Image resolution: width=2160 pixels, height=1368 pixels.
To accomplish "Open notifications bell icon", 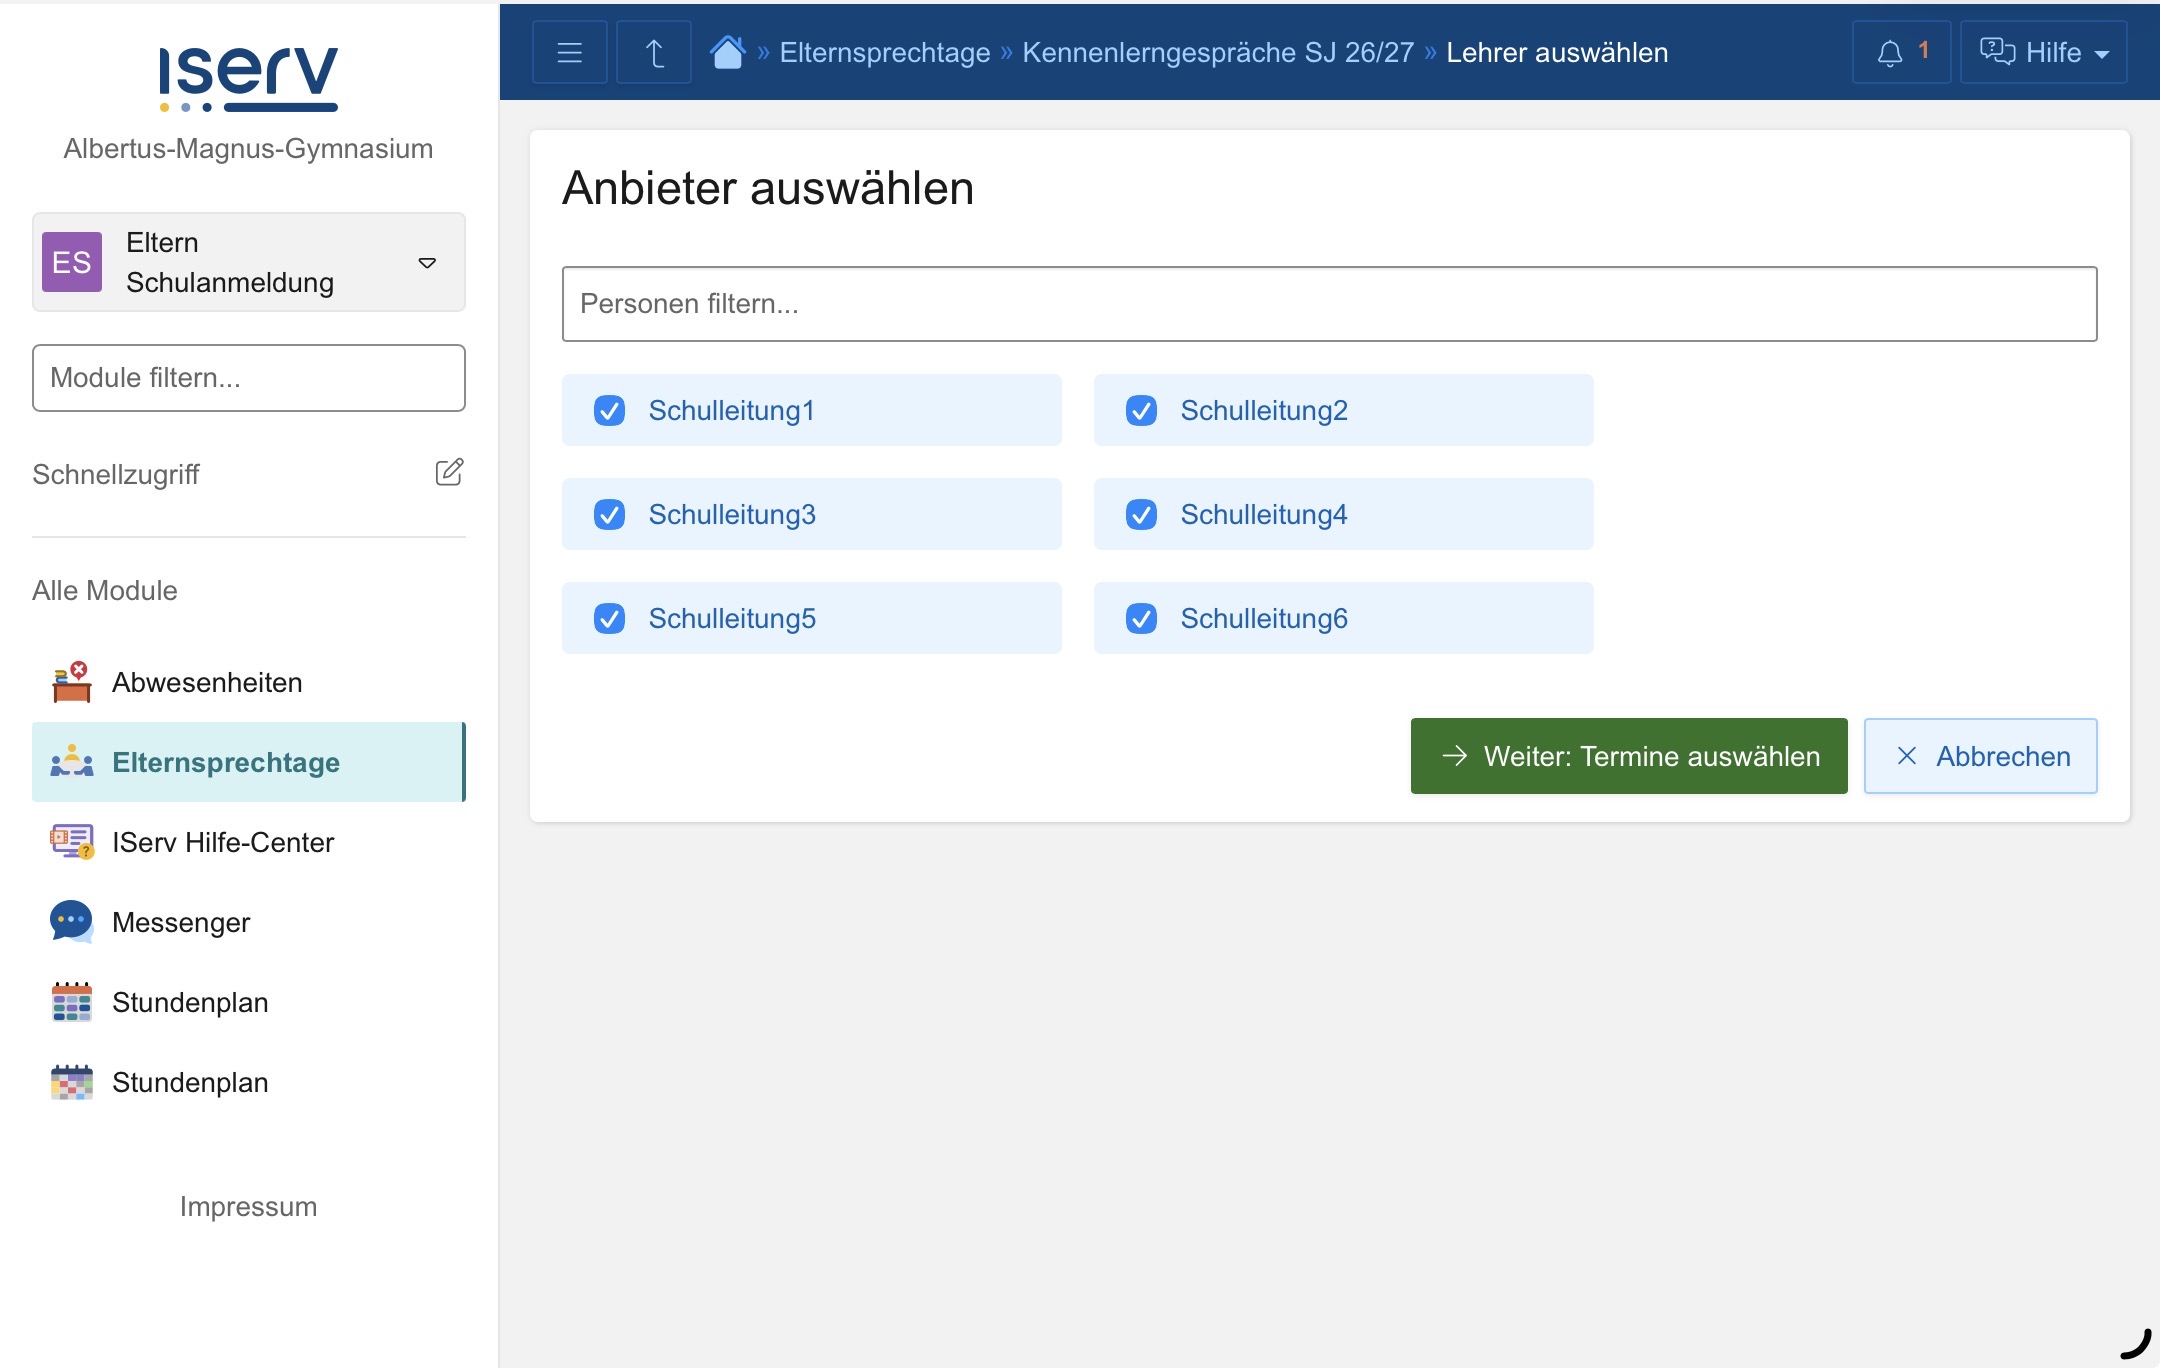I will pos(1890,53).
